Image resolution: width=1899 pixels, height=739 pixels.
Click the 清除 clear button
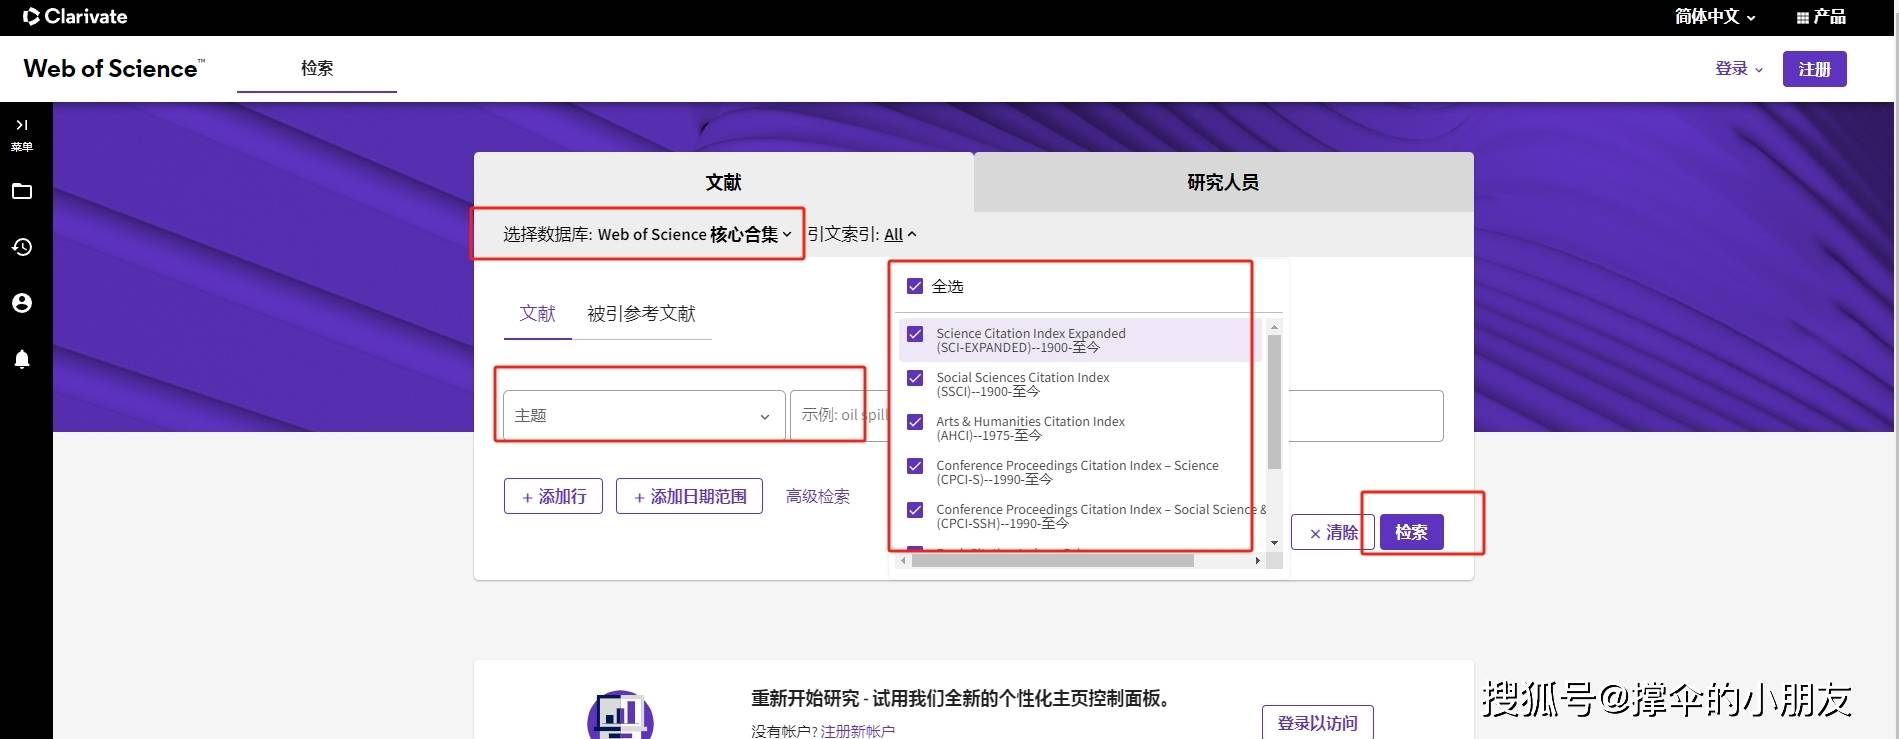pos(1332,533)
